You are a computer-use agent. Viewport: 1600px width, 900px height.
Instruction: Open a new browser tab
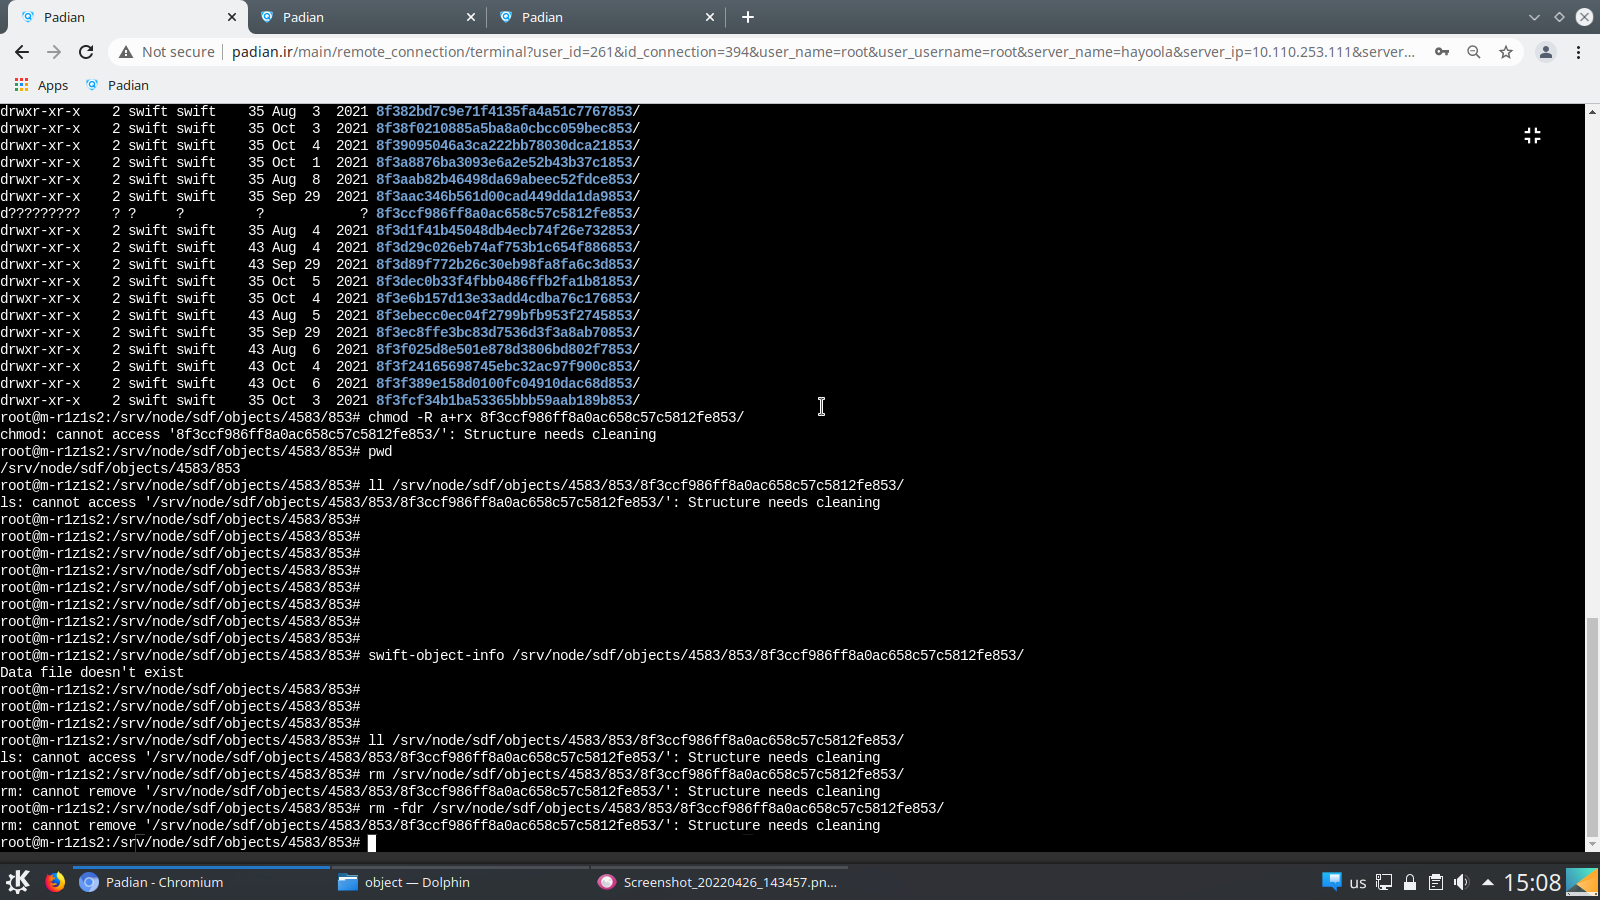point(748,17)
